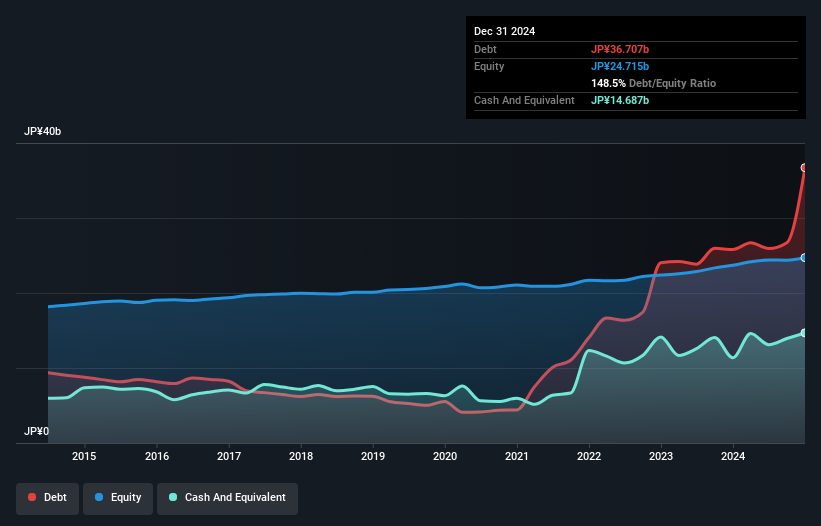Click the 2018 x-axis label

(301, 456)
